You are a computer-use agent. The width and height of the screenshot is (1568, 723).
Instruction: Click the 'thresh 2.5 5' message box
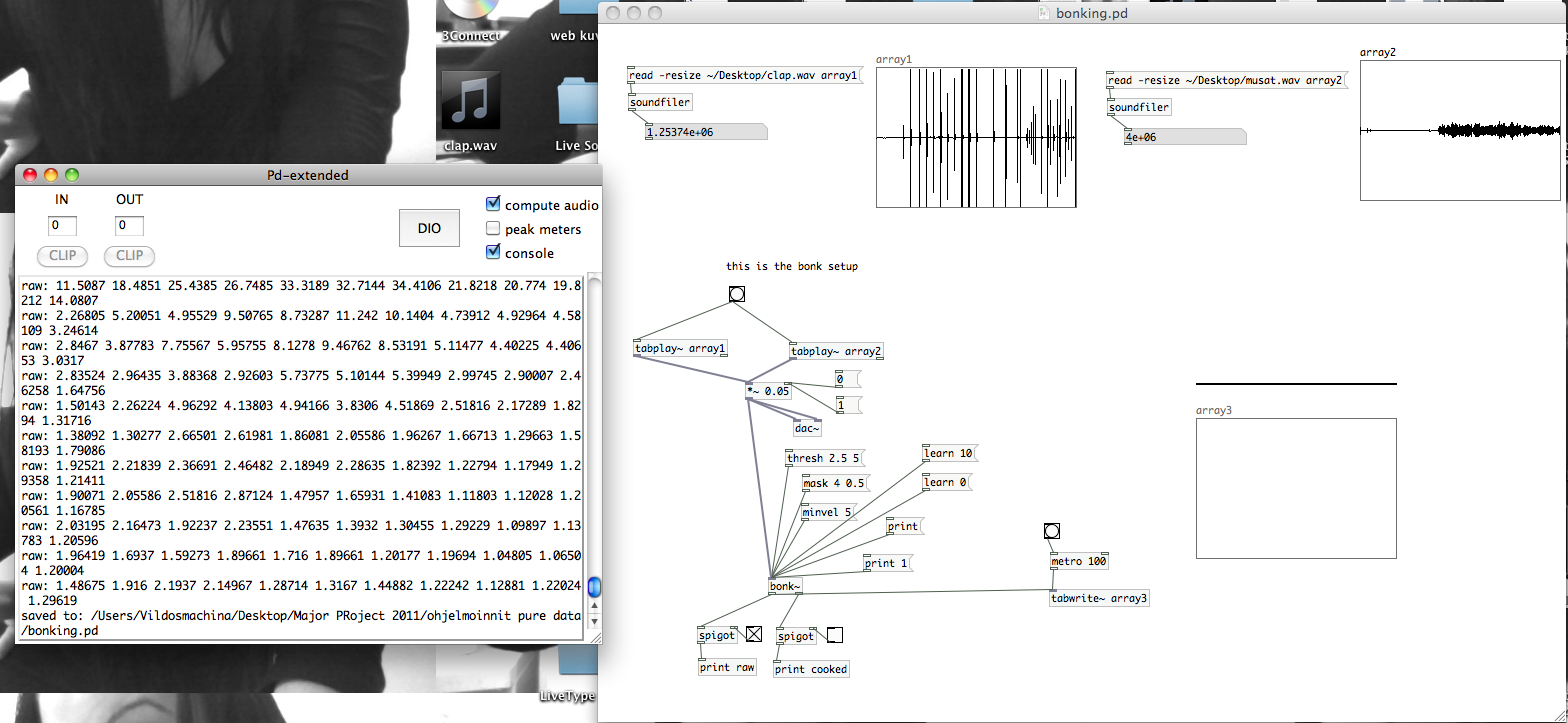824,458
